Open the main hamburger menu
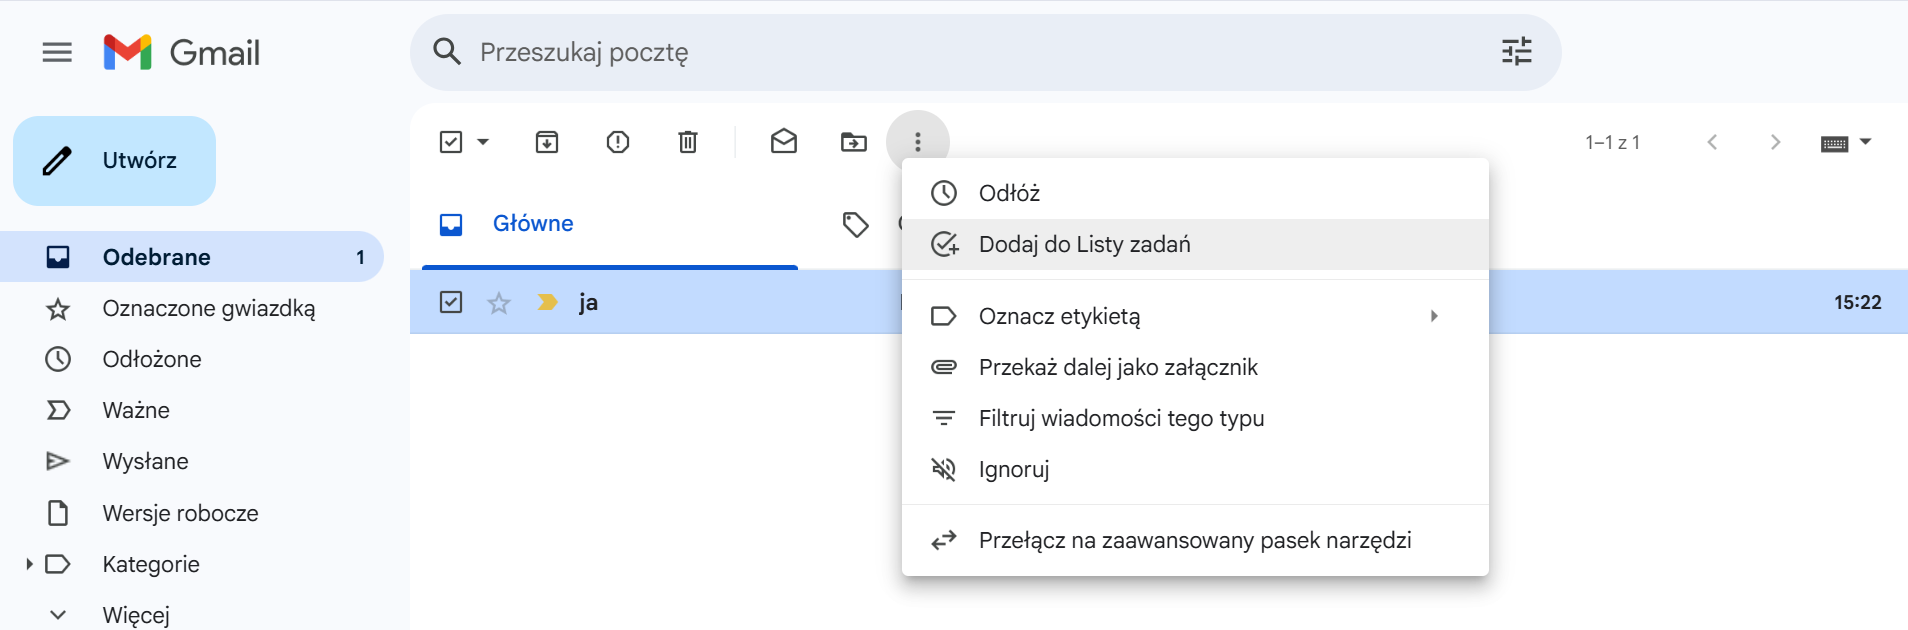The width and height of the screenshot is (1908, 630). (57, 52)
